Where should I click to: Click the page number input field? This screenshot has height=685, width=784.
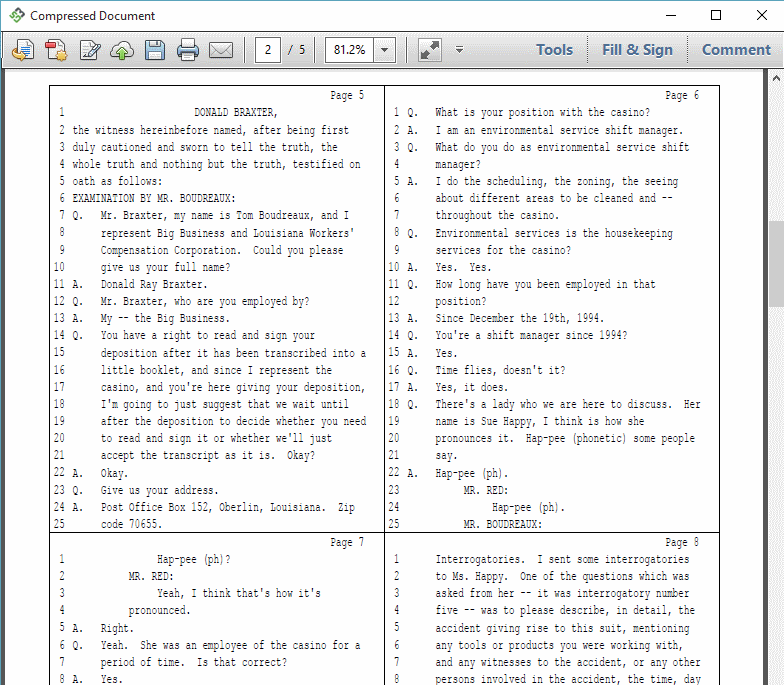coord(268,50)
